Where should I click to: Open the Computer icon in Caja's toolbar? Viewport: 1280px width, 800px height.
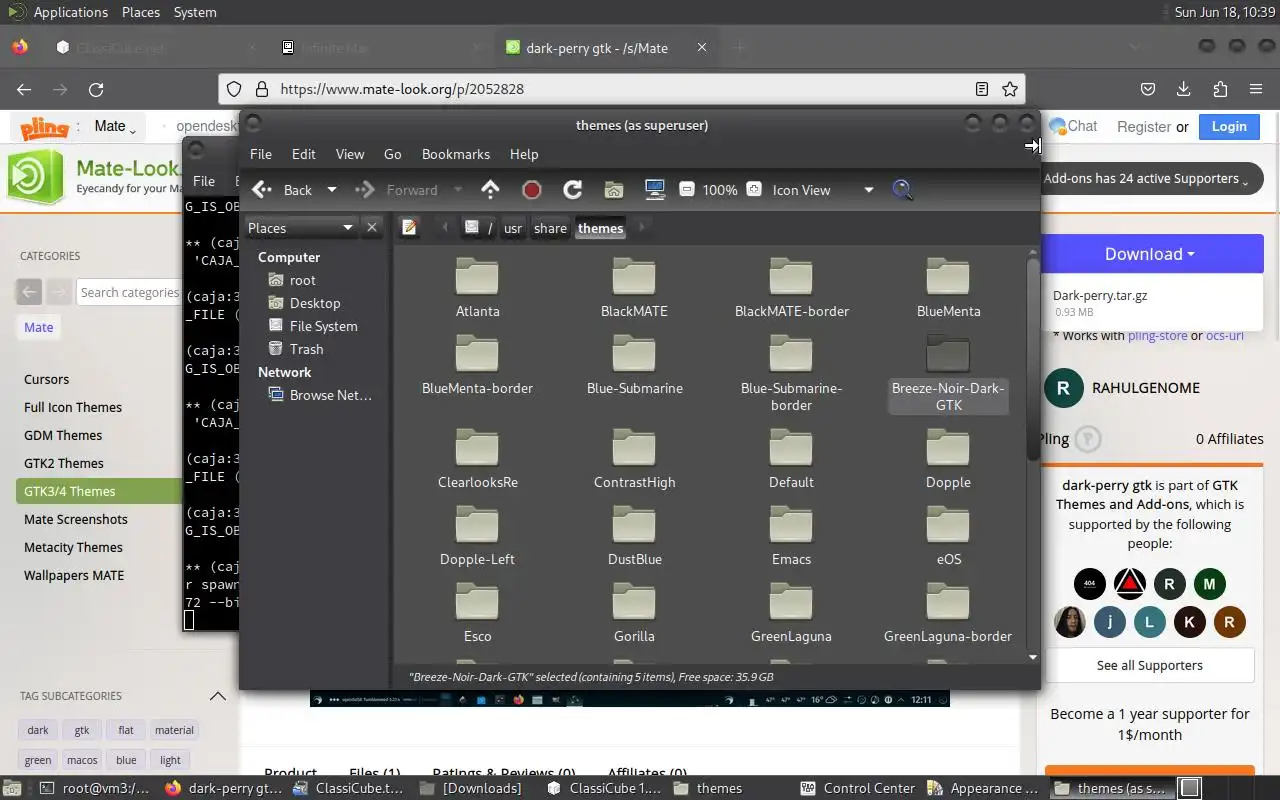[655, 190]
